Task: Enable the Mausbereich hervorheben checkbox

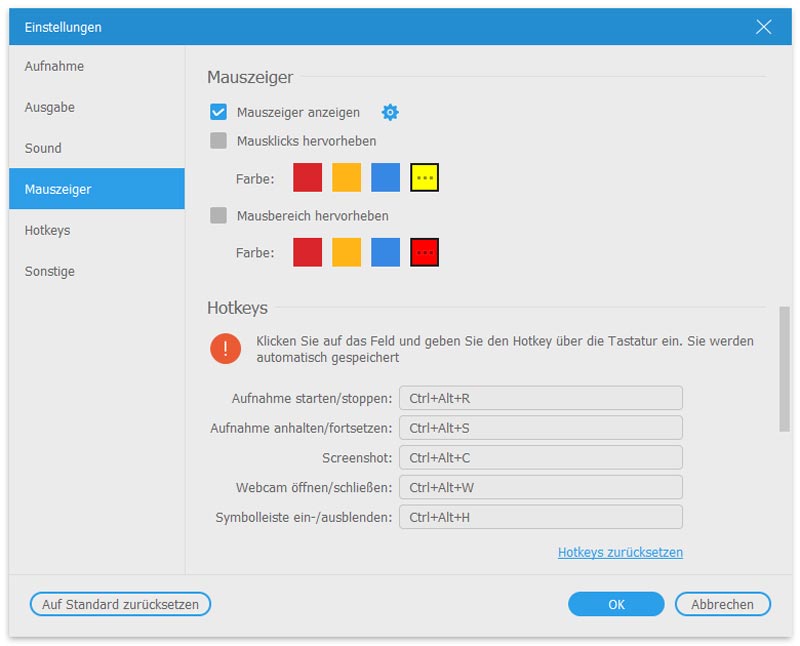Action: 218,215
